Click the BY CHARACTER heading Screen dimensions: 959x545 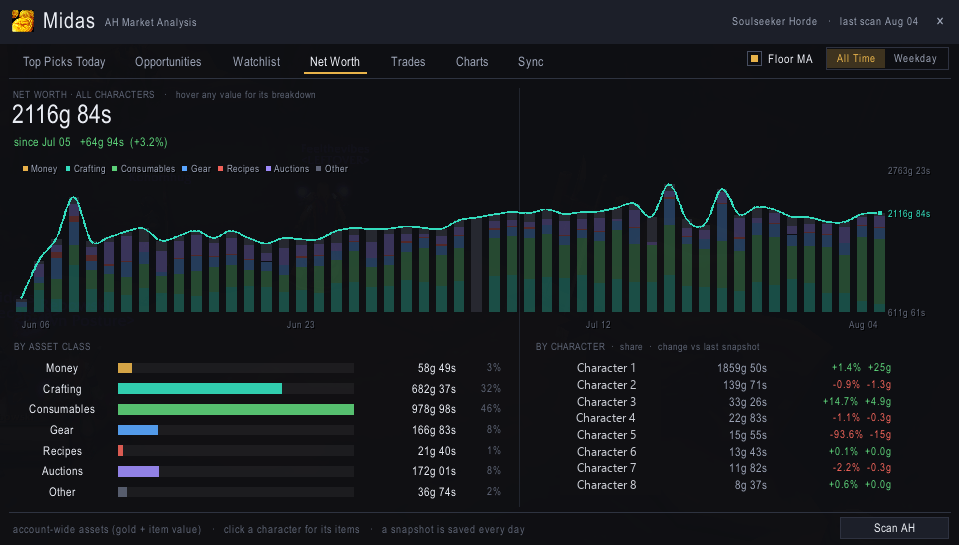tap(570, 347)
